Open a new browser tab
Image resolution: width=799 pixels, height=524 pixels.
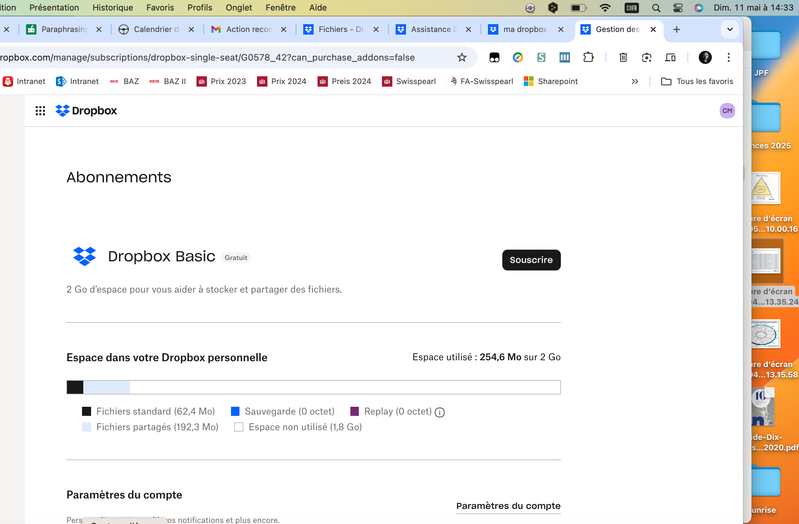(676, 30)
